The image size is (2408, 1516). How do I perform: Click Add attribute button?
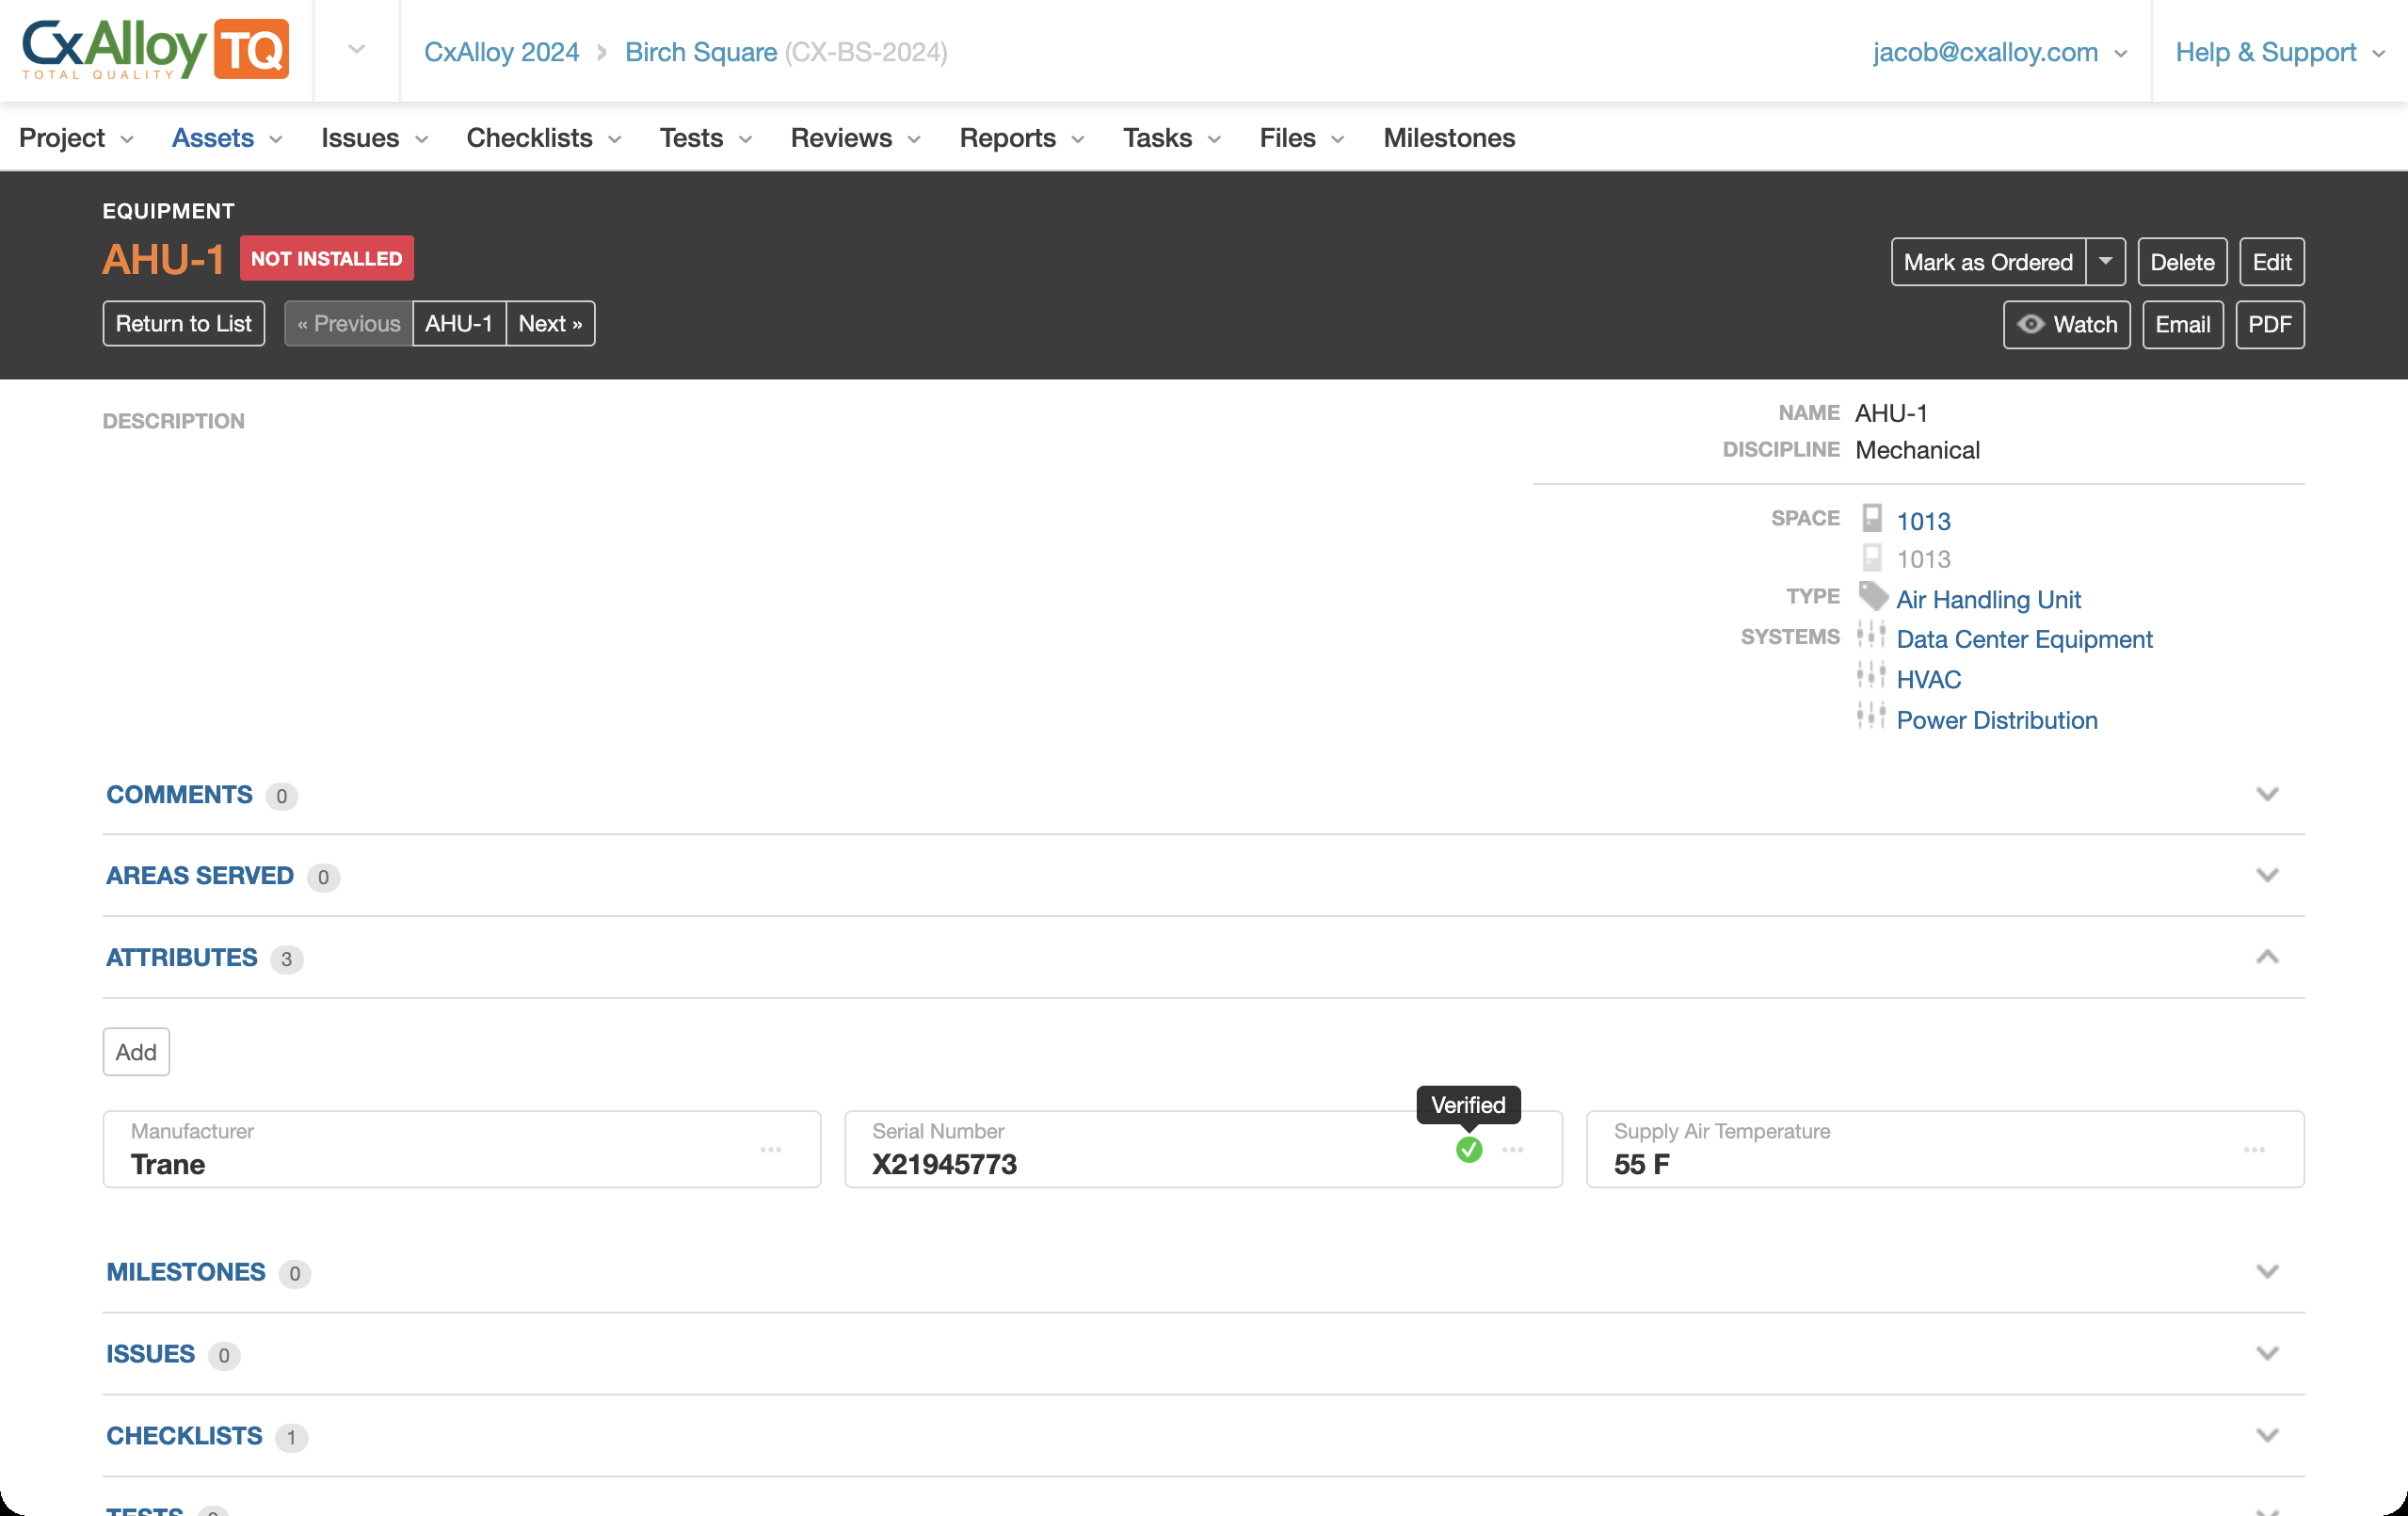click(x=136, y=1051)
